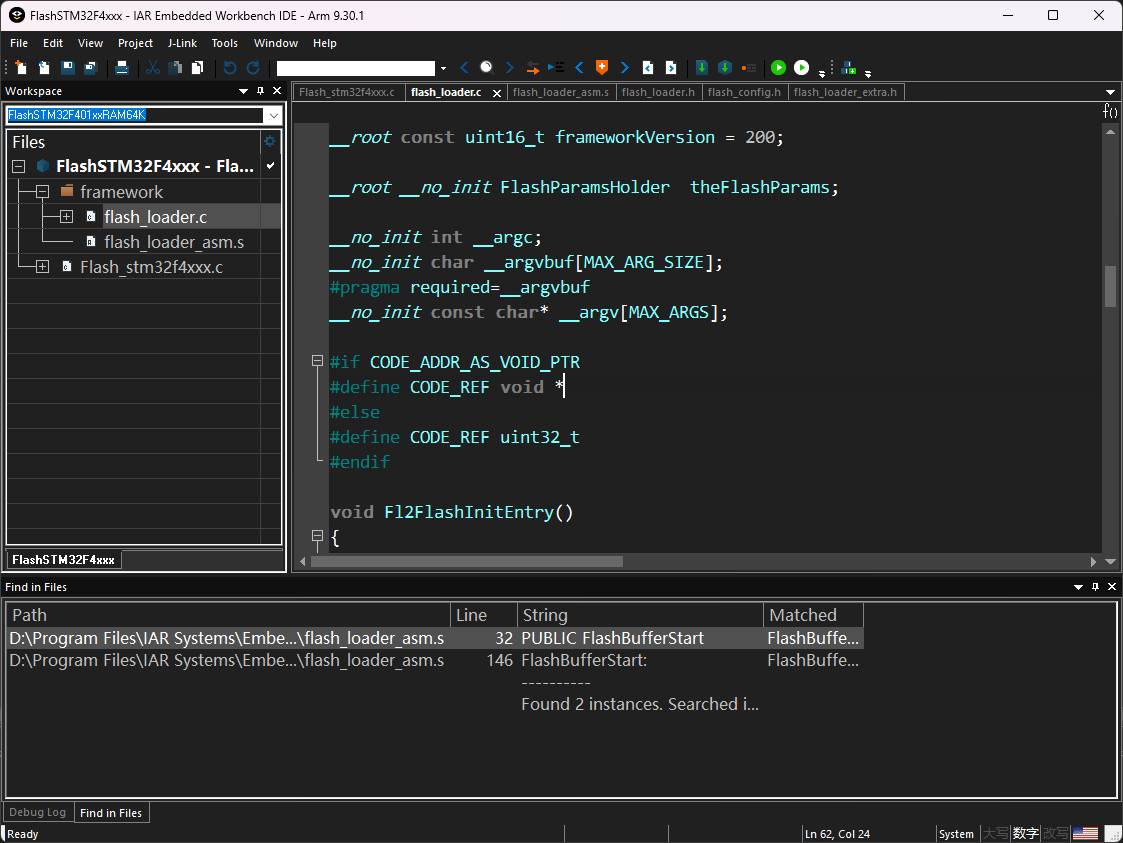Click the quick search text field in toolbar
This screenshot has height=843, width=1123.
tap(355, 68)
